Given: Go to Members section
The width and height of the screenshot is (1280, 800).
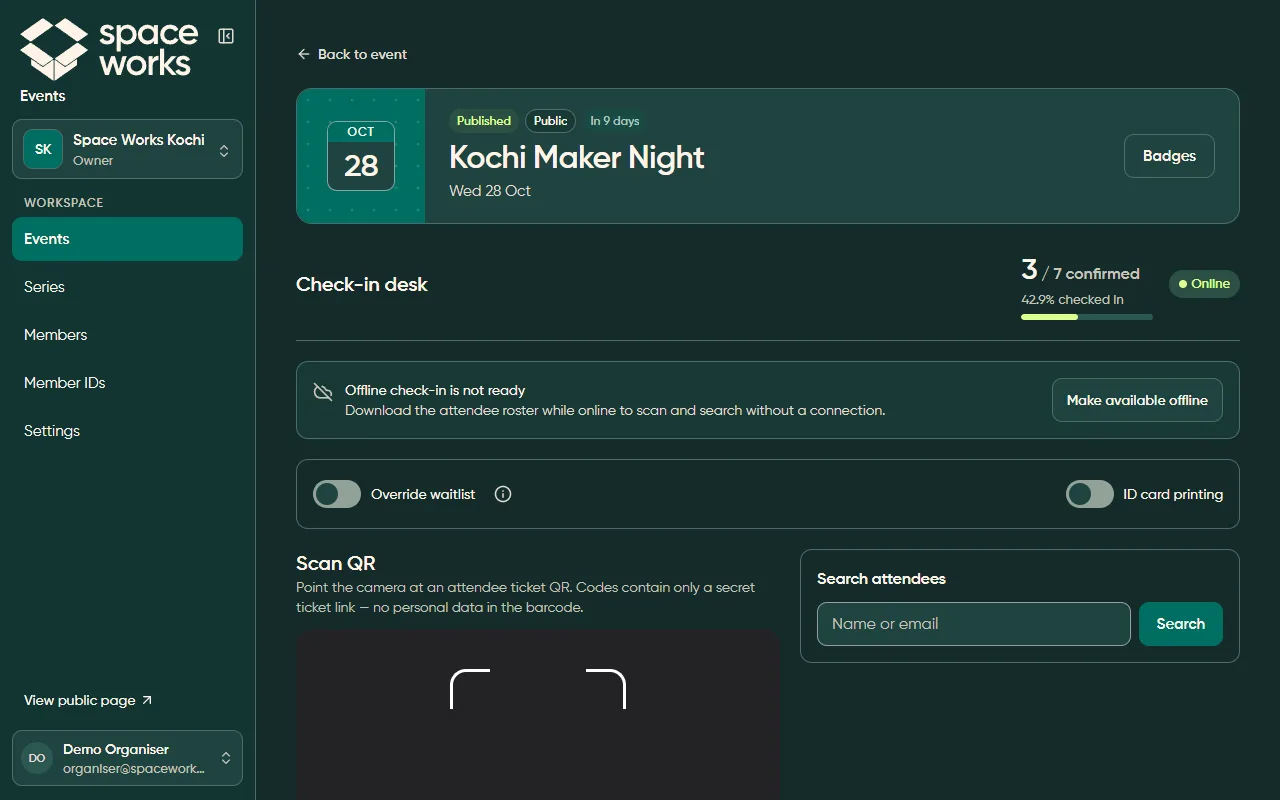Looking at the screenshot, I should click(x=127, y=335).
